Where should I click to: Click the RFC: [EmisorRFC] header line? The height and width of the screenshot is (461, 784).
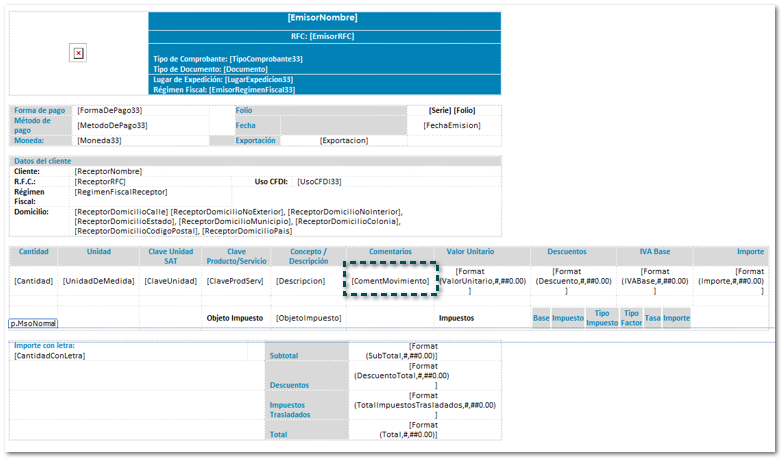pos(322,37)
